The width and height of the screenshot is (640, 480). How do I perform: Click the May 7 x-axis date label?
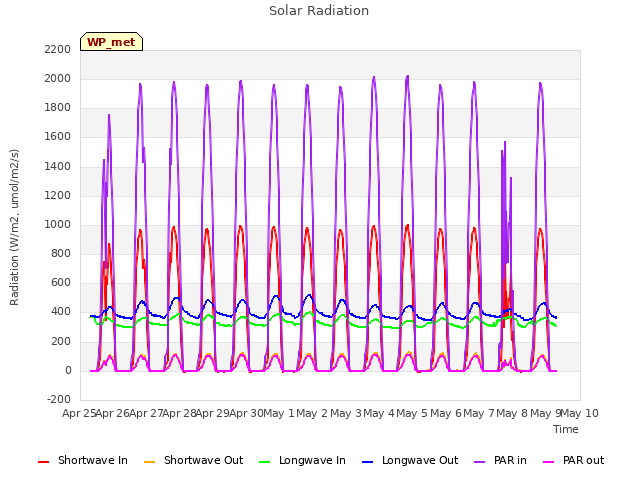(x=479, y=413)
